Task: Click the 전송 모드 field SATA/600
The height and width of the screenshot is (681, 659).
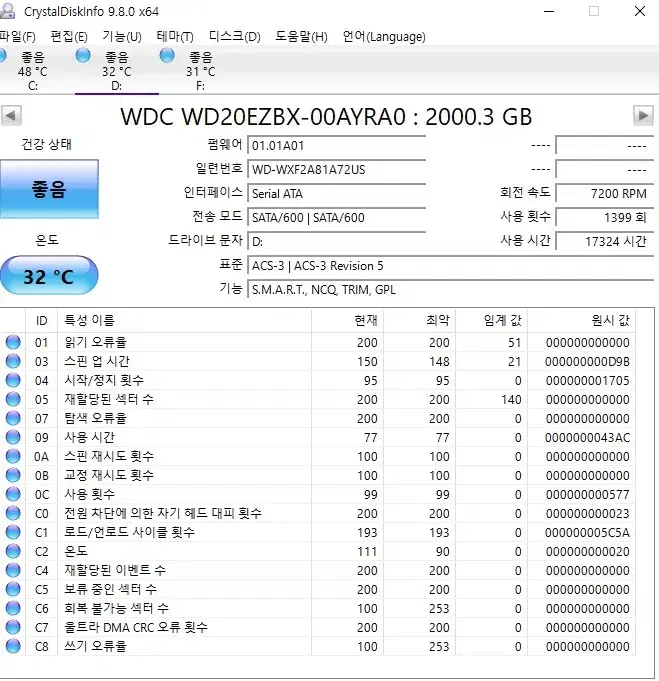Action: [x=336, y=218]
